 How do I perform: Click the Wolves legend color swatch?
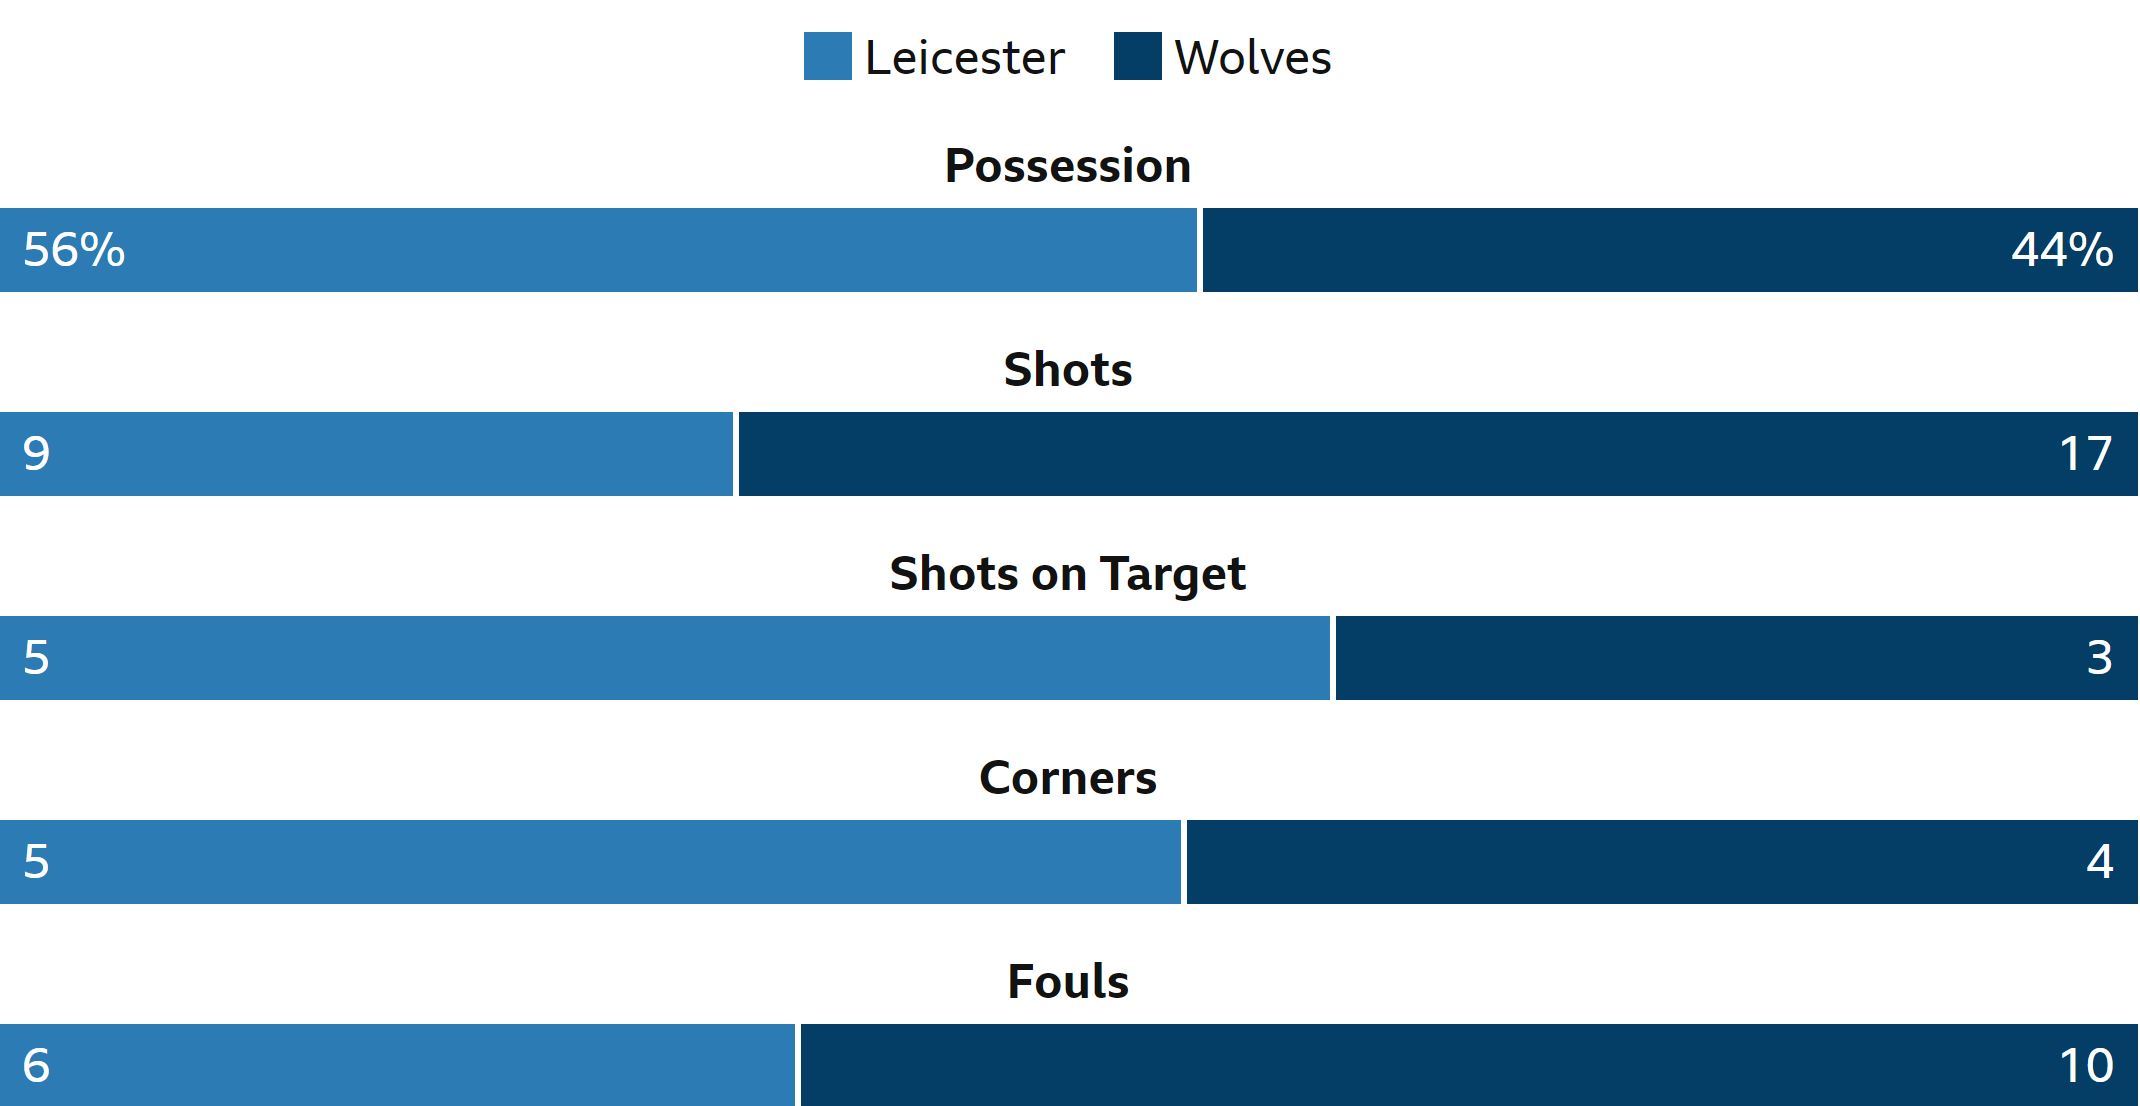1138,56
